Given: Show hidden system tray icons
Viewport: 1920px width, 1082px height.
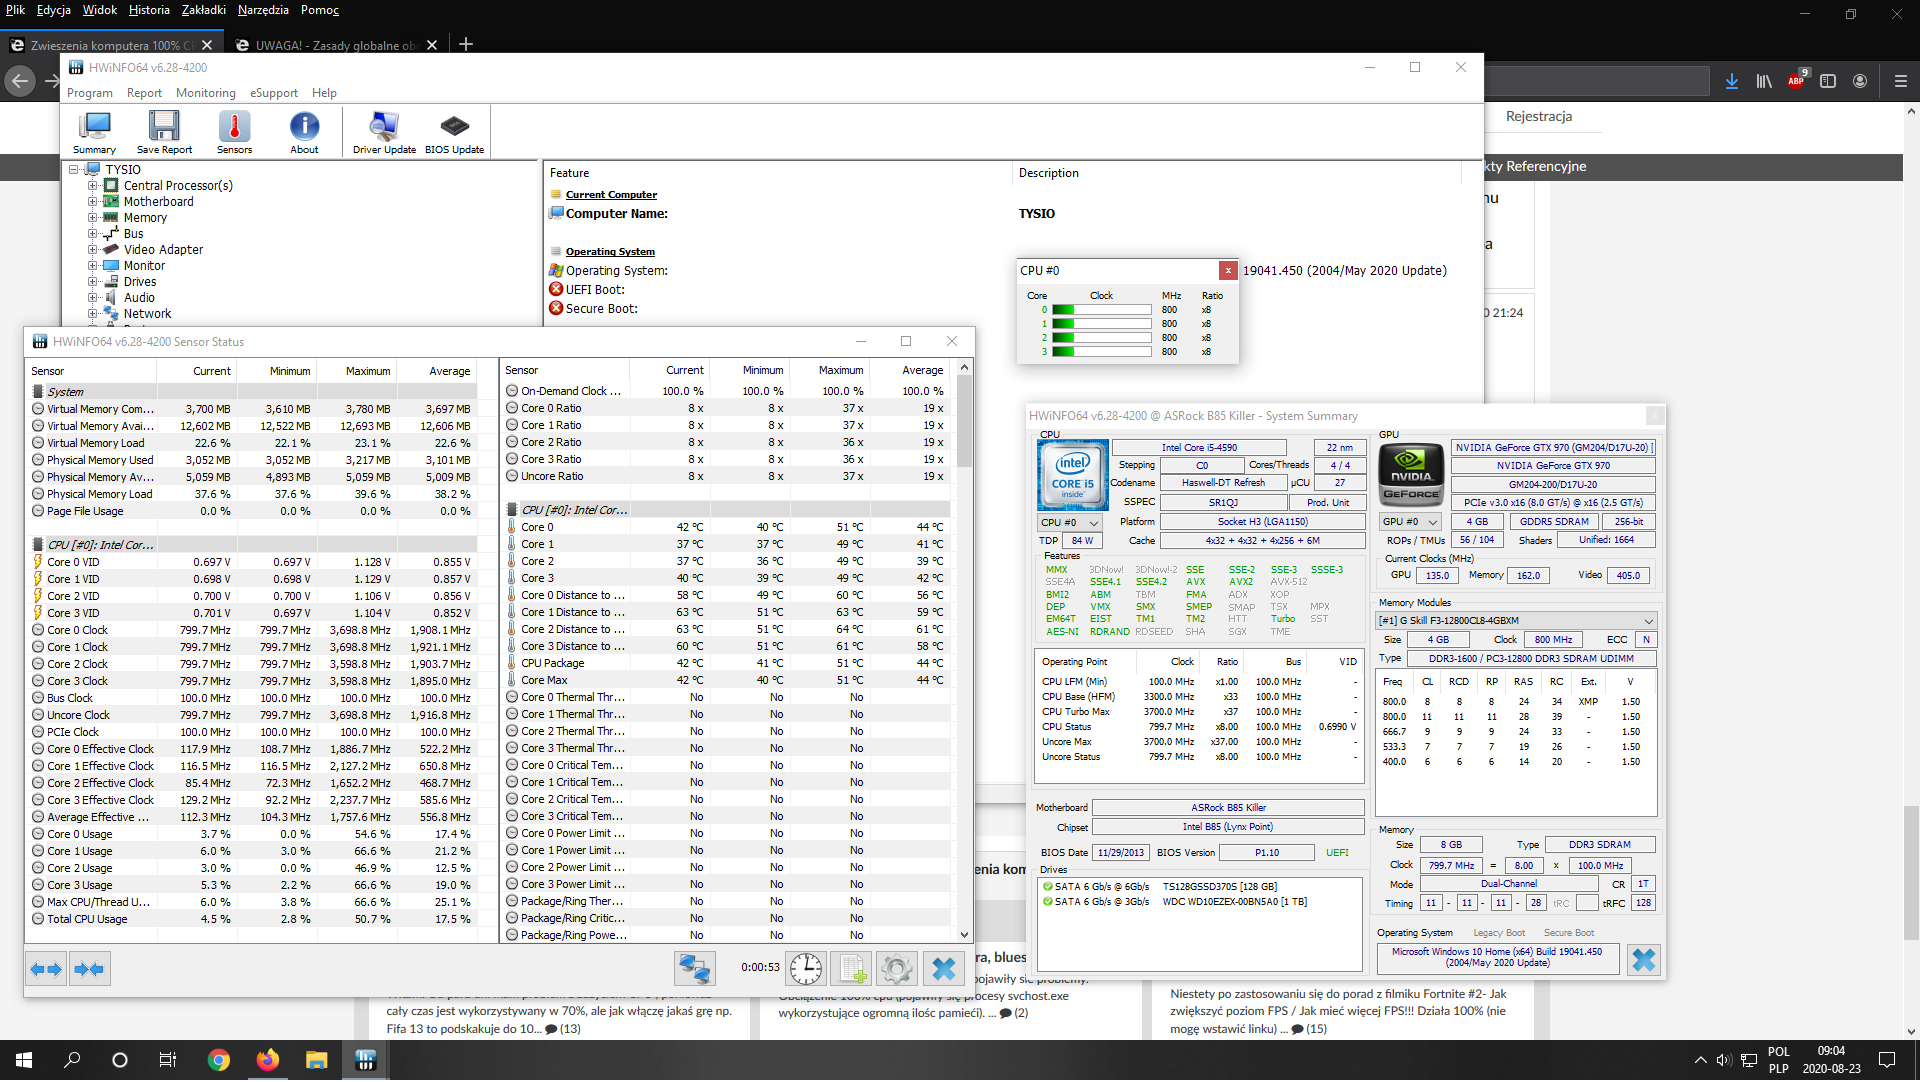Looking at the screenshot, I should click(x=1700, y=1061).
